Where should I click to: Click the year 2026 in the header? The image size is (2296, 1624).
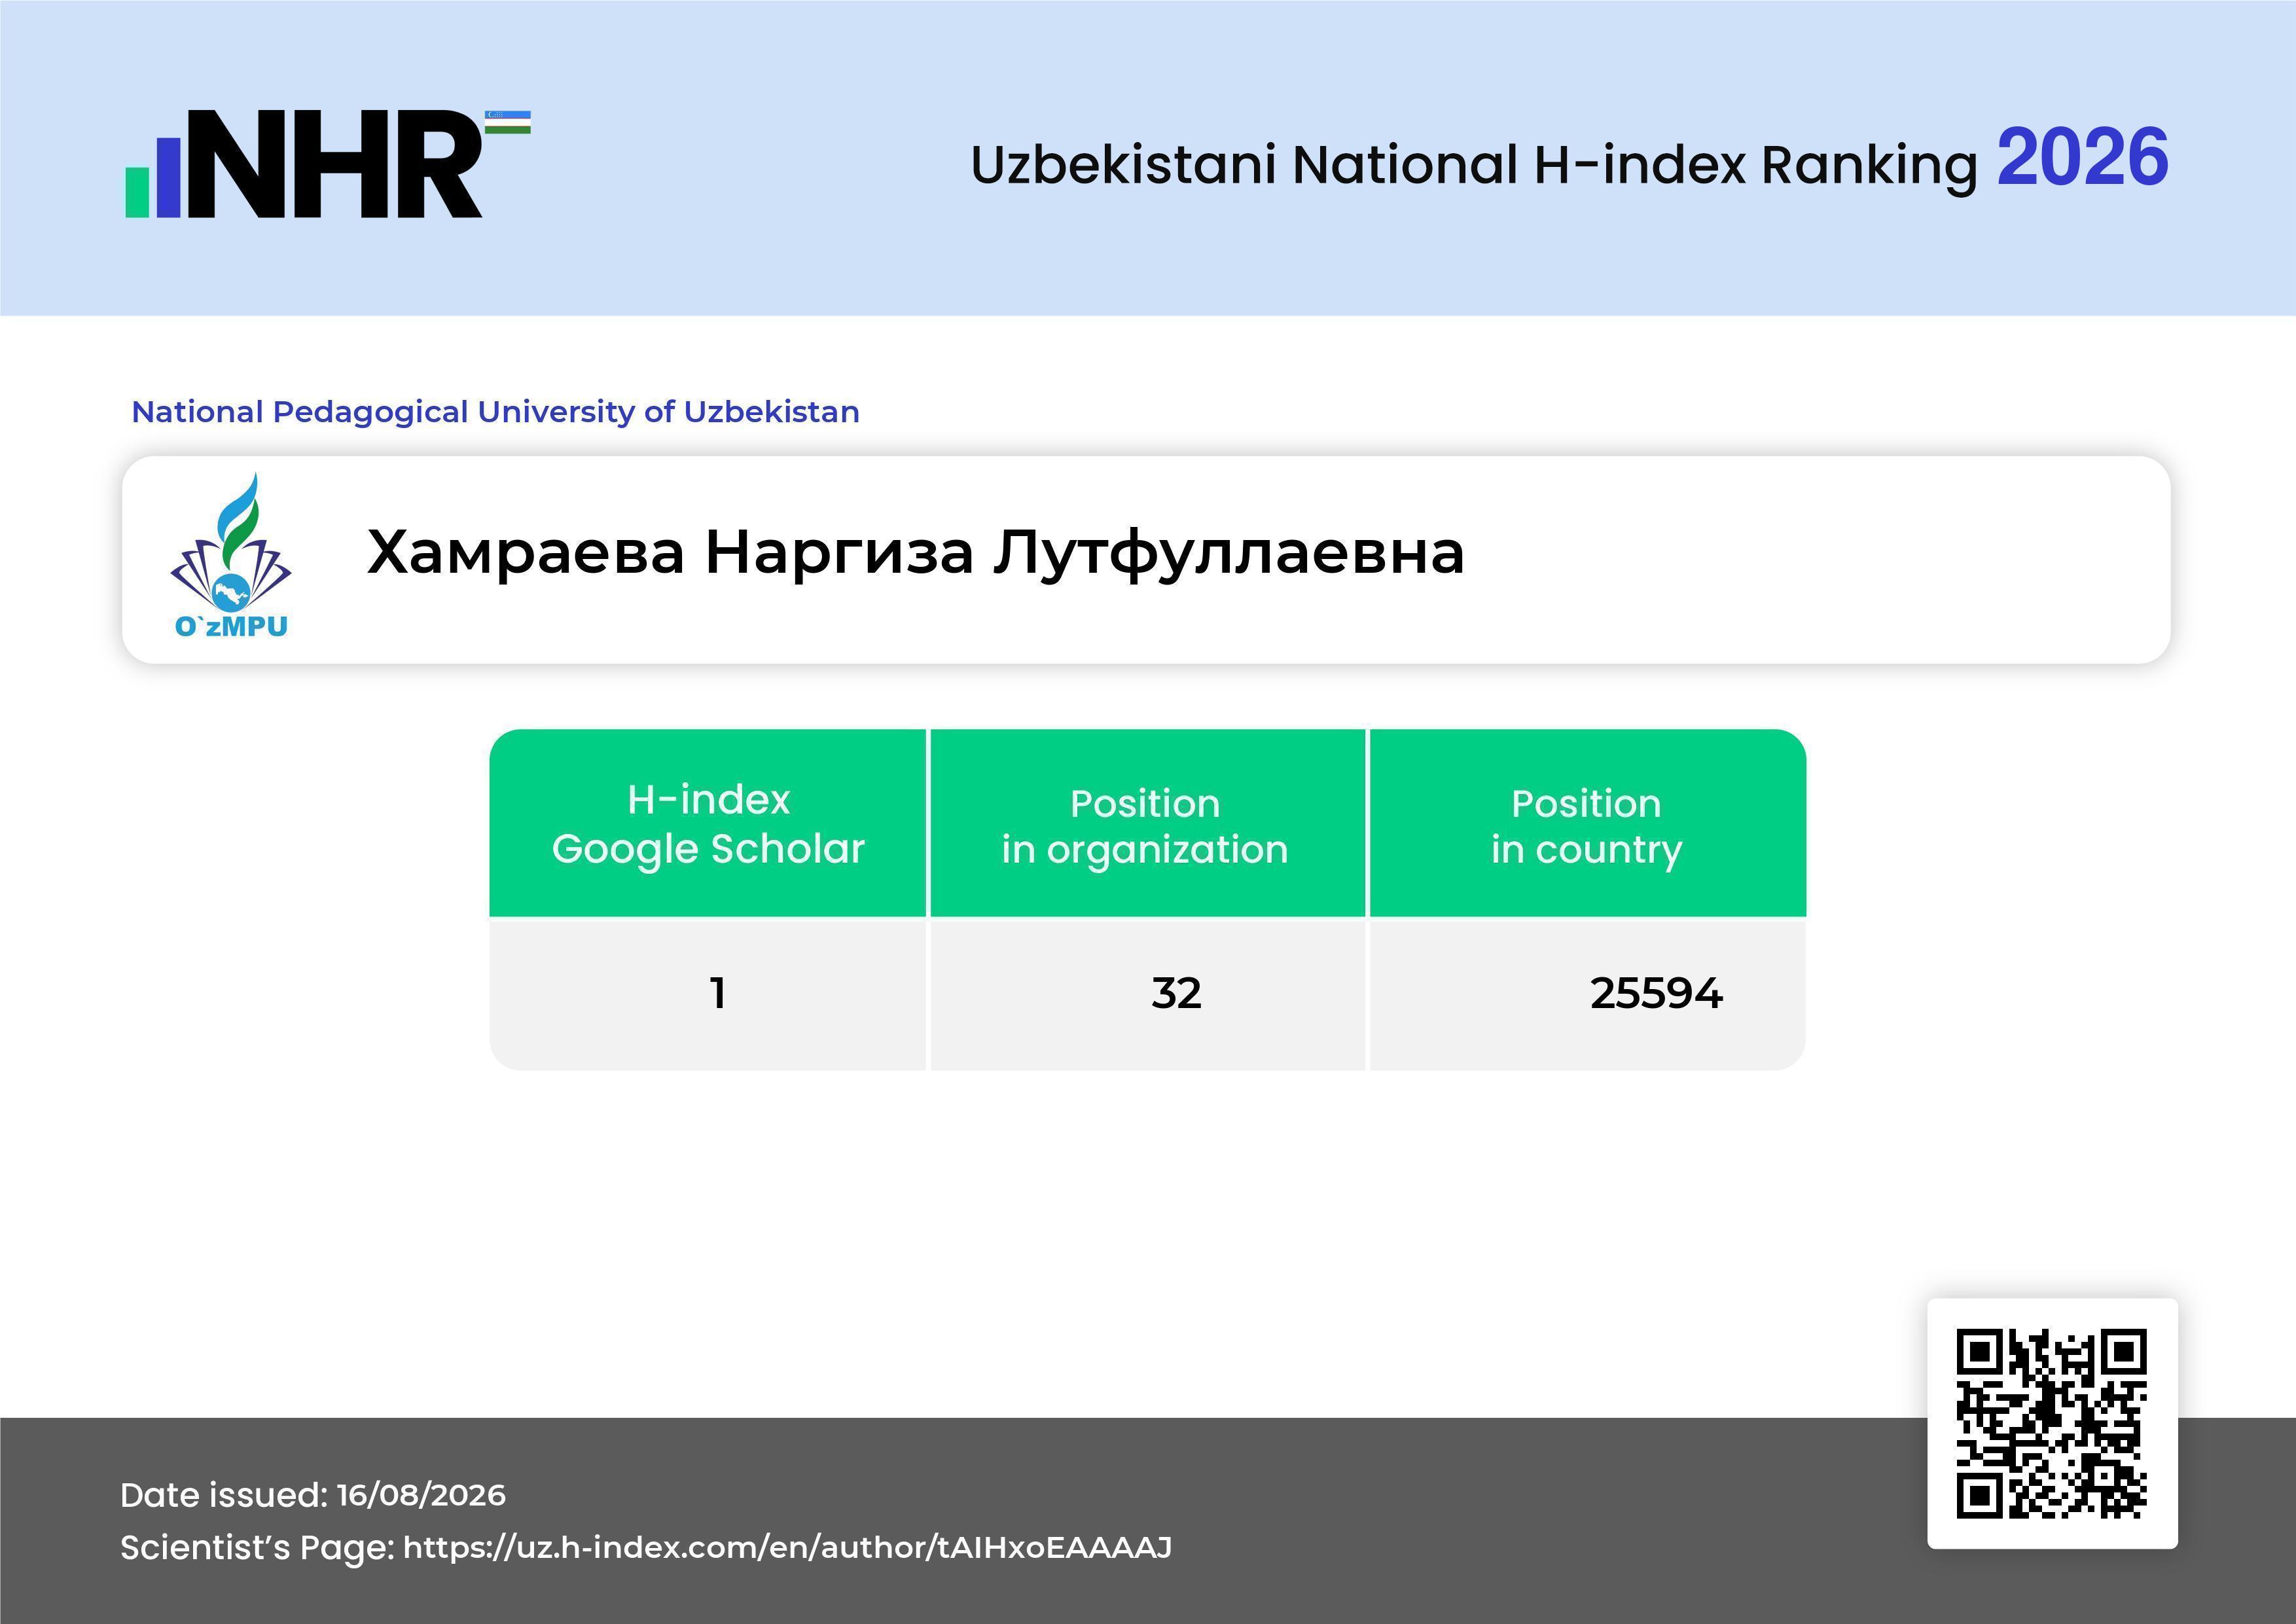coord(2082,157)
